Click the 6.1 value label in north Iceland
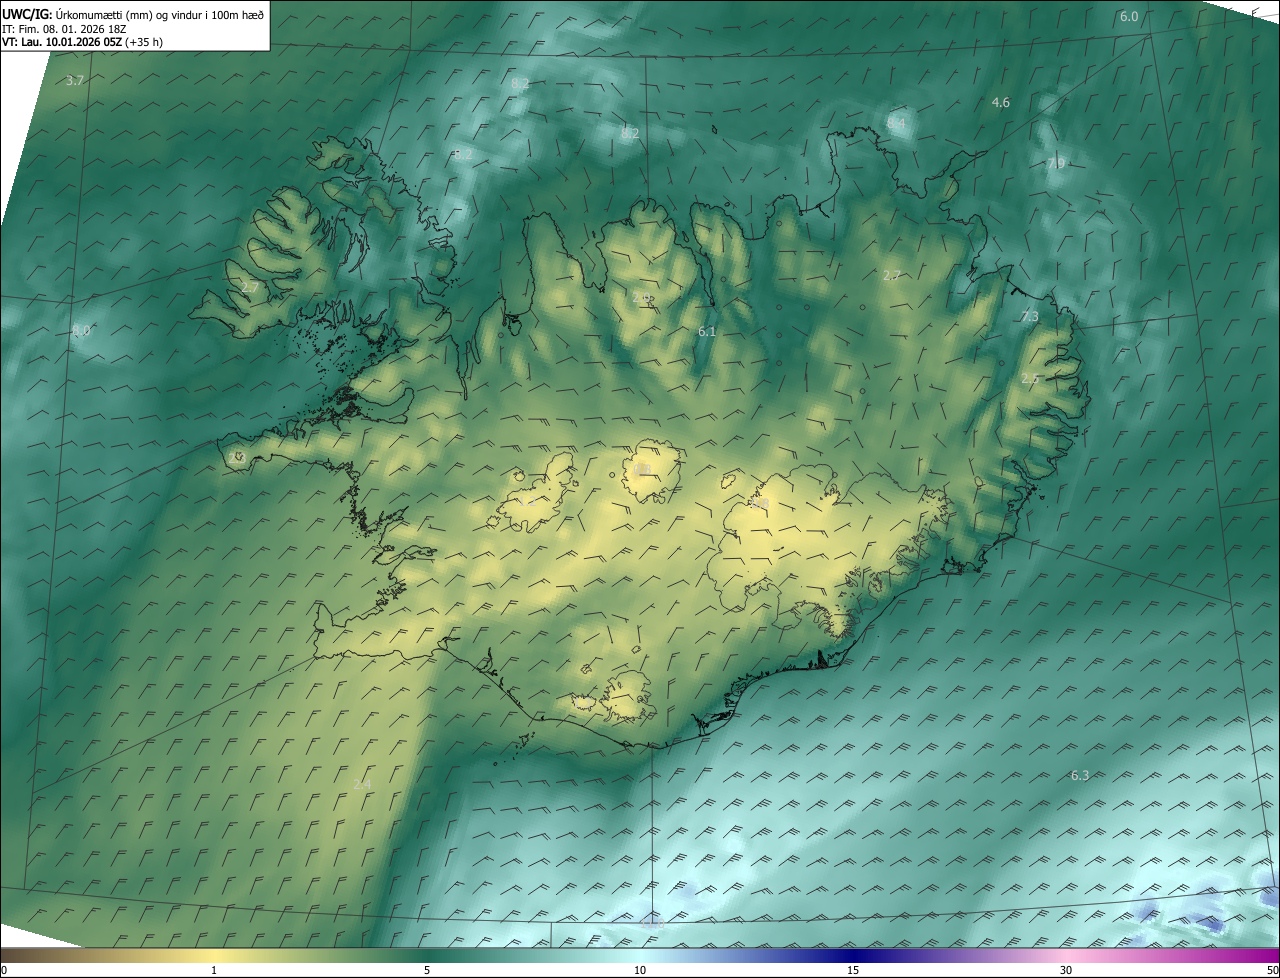Viewport: 1280px width, 978px height. [x=707, y=331]
